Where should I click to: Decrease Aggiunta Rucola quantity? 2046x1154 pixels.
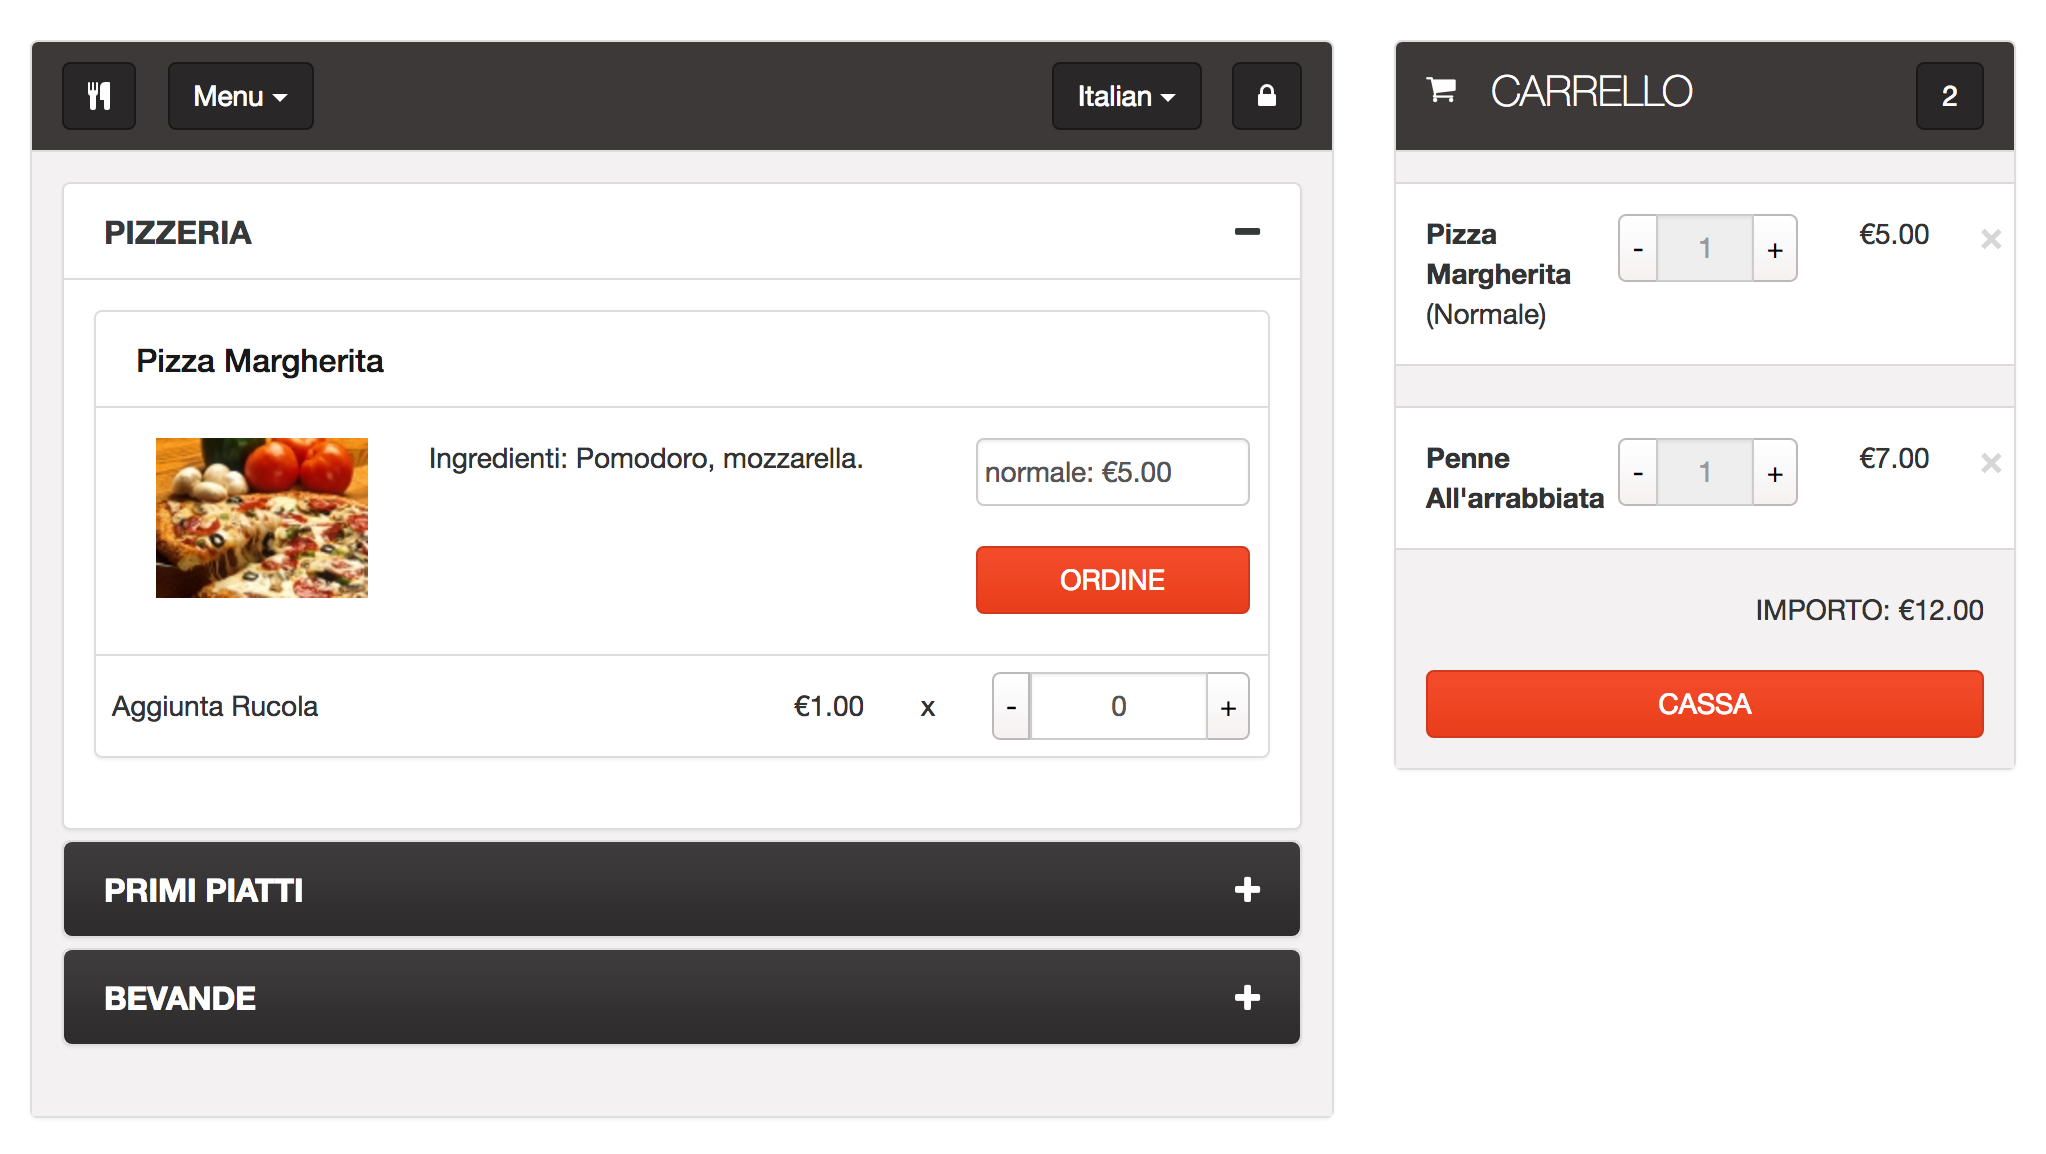pos(1011,707)
